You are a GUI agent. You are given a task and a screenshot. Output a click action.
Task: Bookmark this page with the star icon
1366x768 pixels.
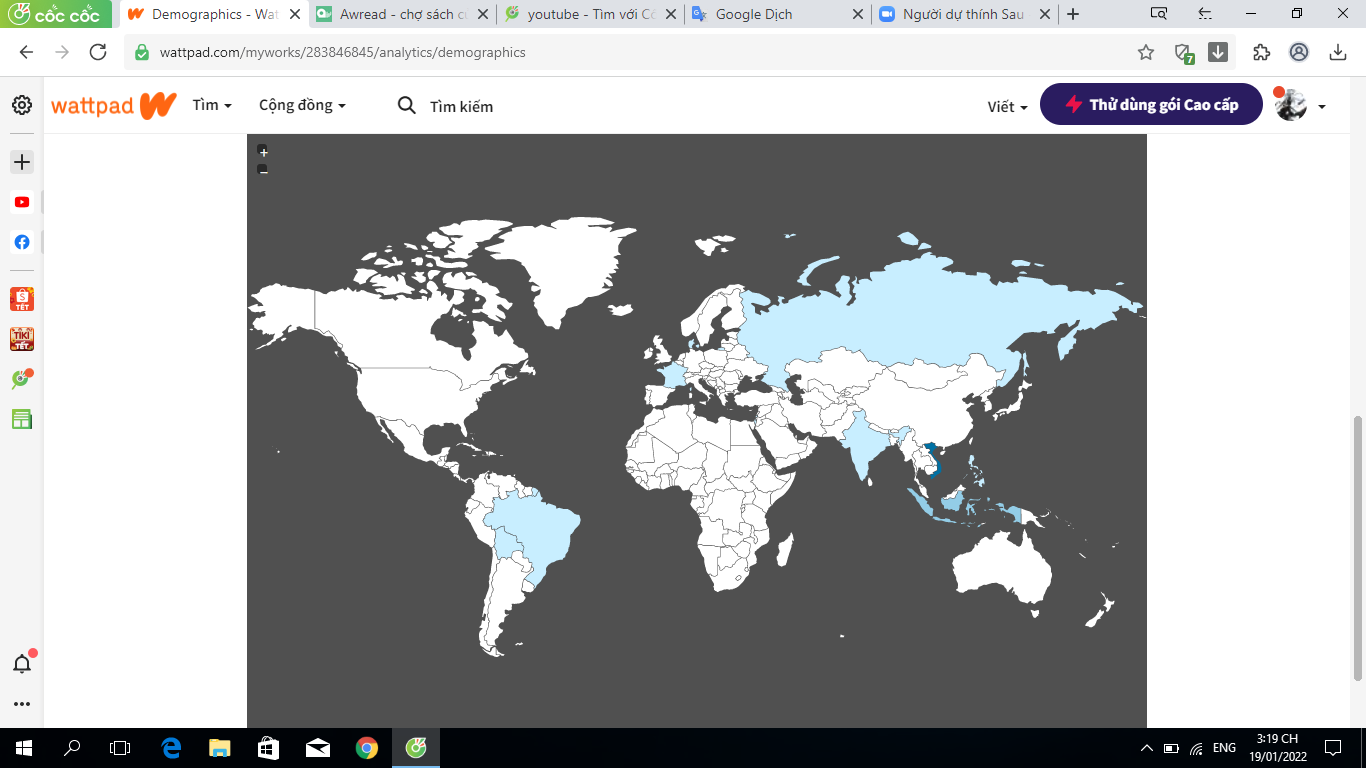[1146, 52]
